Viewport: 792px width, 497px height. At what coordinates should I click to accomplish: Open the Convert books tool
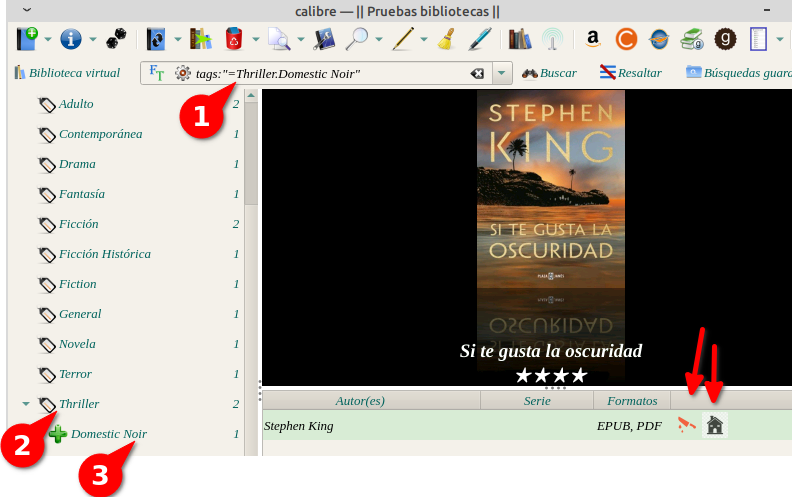[x=156, y=39]
